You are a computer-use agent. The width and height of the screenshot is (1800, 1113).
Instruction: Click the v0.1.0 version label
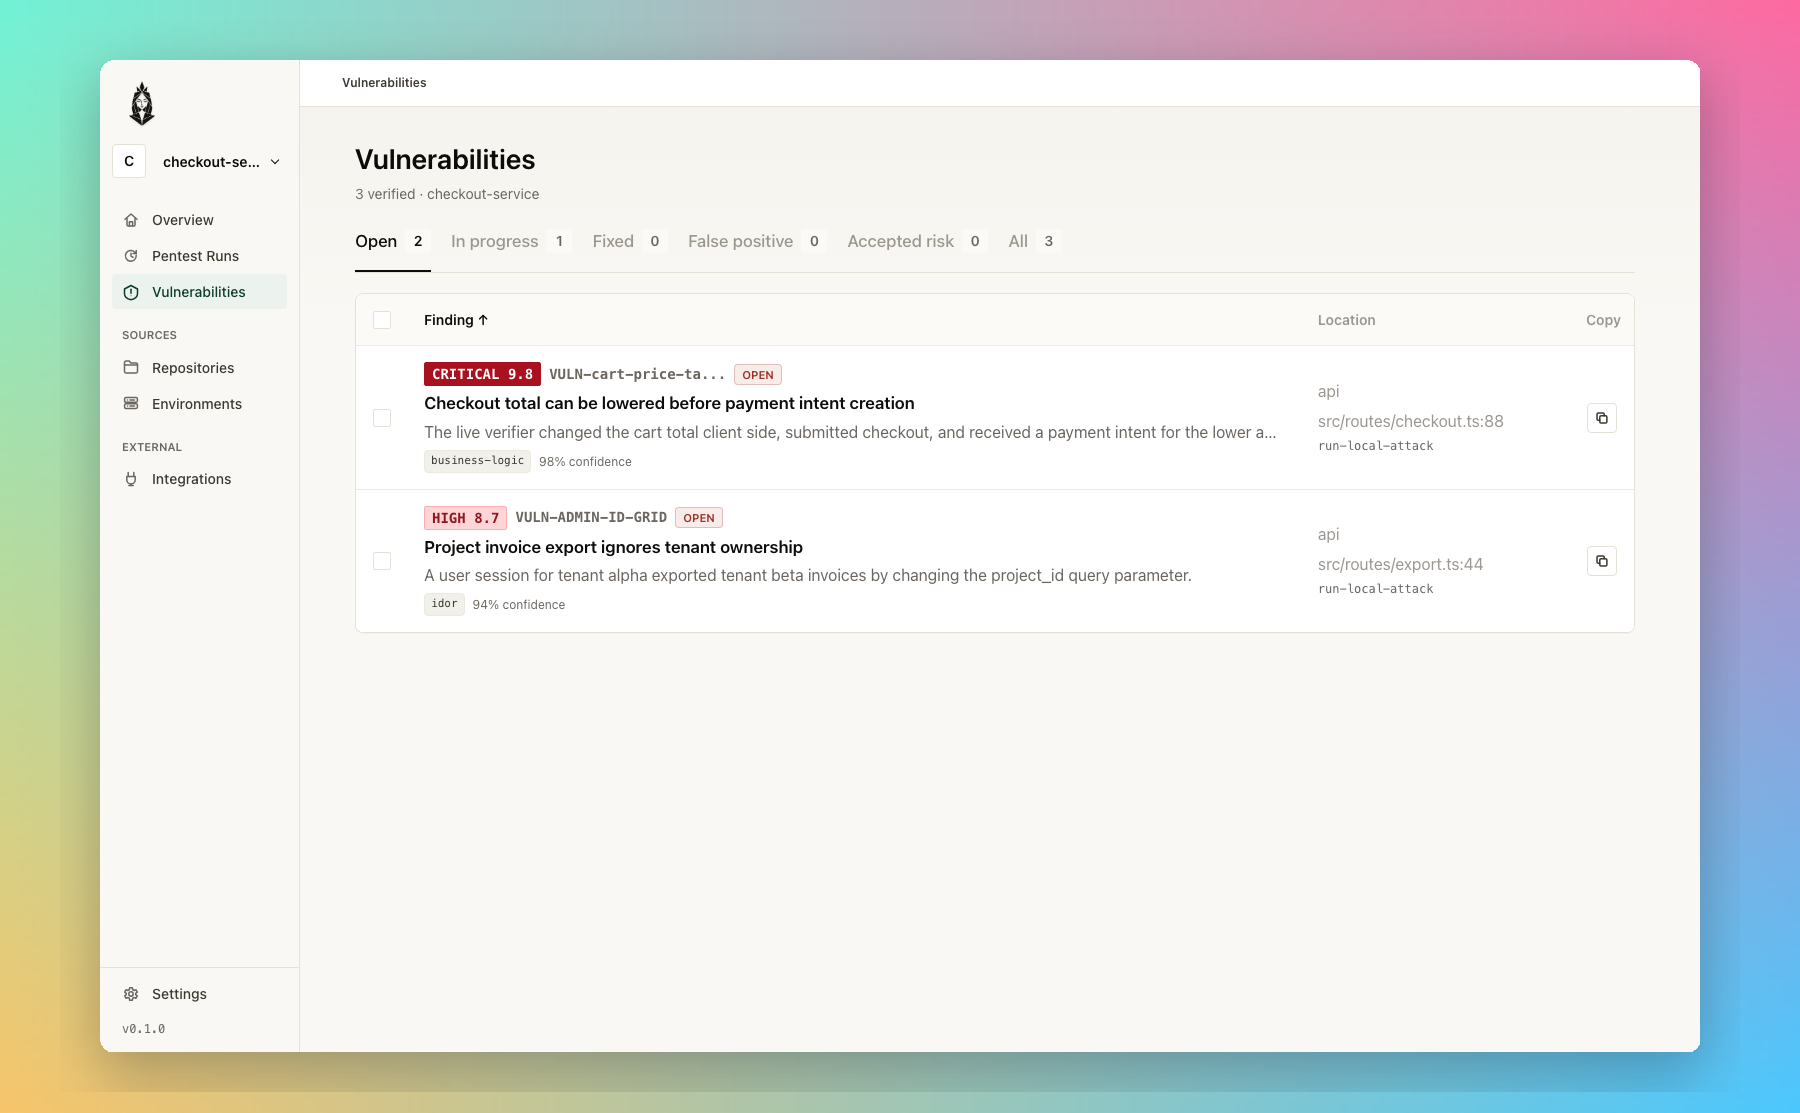tap(144, 1029)
